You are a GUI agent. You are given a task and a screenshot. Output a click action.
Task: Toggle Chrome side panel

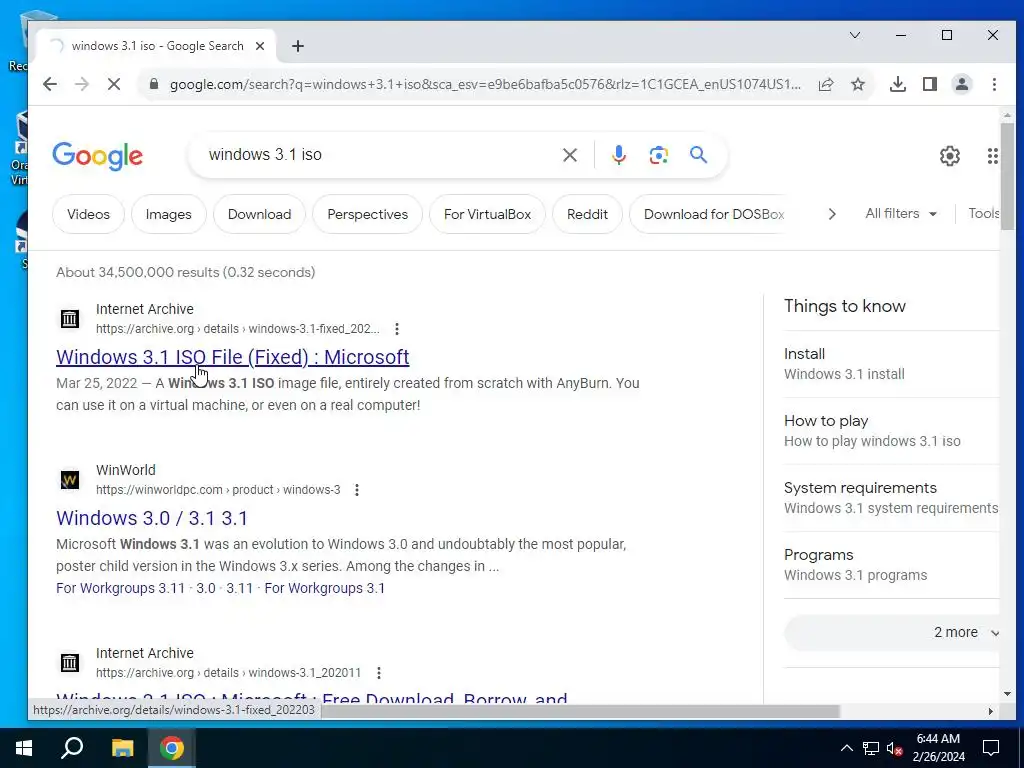pos(930,84)
